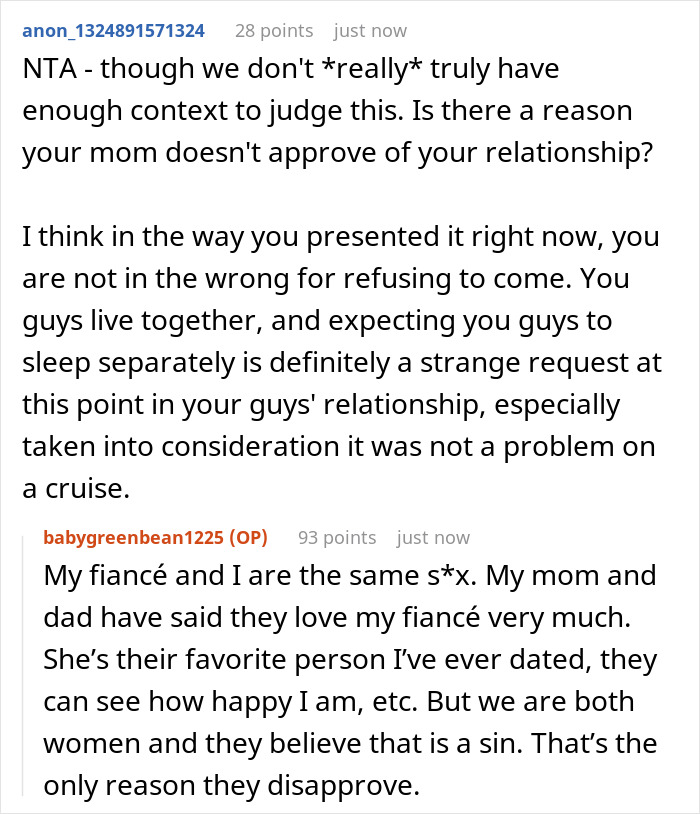Screen dimensions: 700x814
Task: Click the 28 points score
Action: (273, 30)
